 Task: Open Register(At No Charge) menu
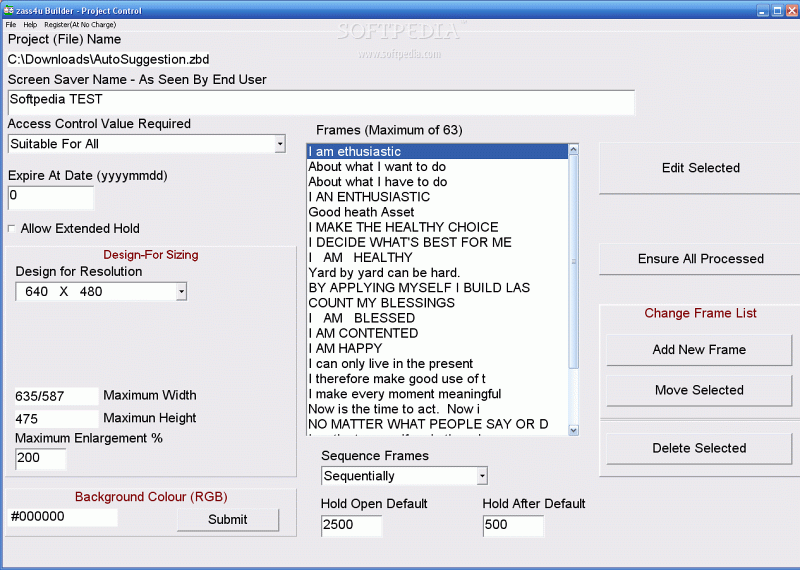(80, 24)
